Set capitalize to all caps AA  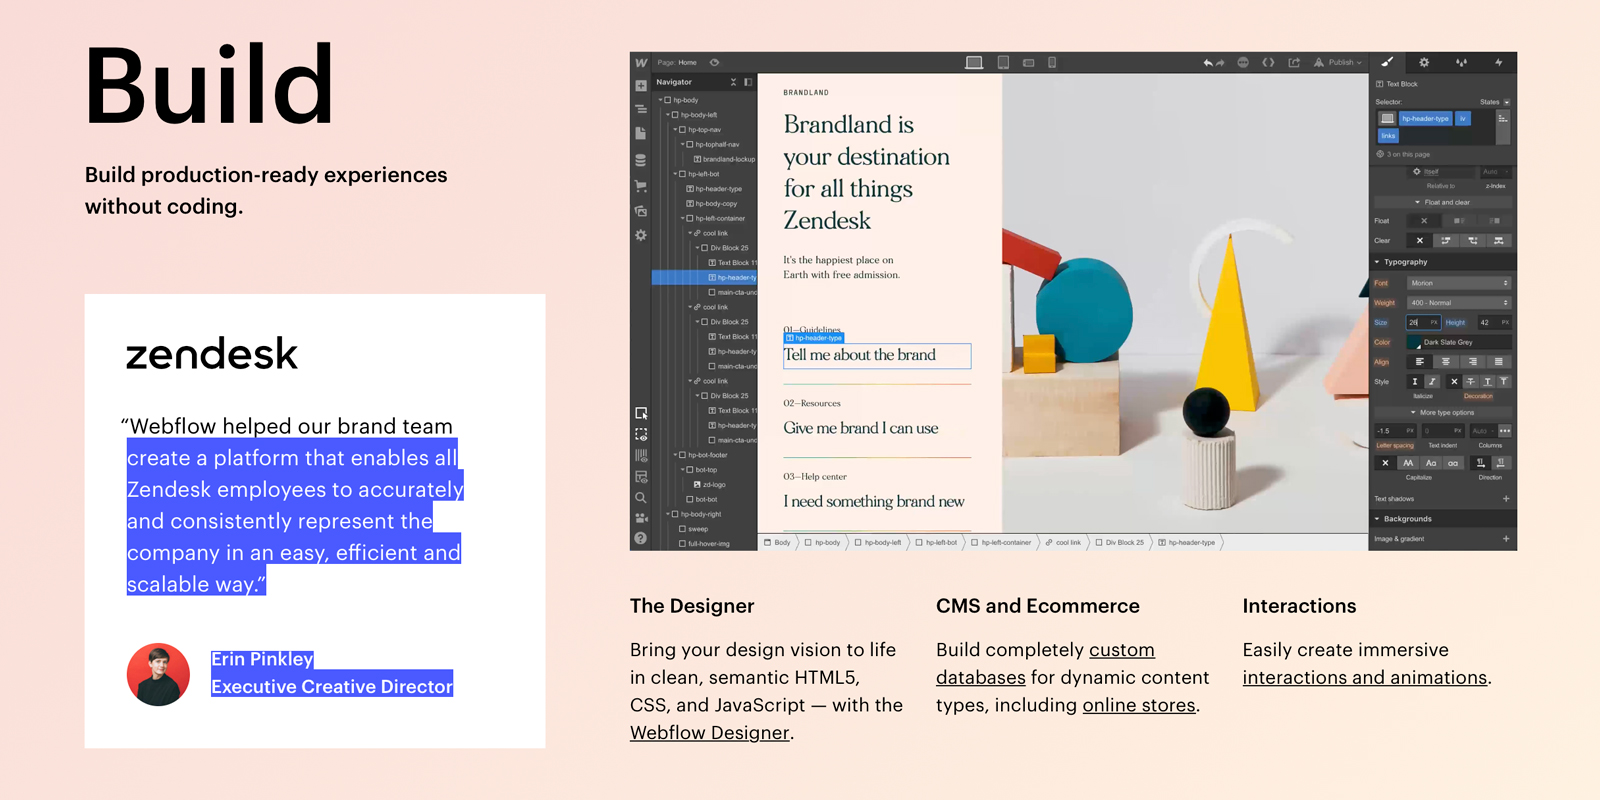click(1408, 463)
